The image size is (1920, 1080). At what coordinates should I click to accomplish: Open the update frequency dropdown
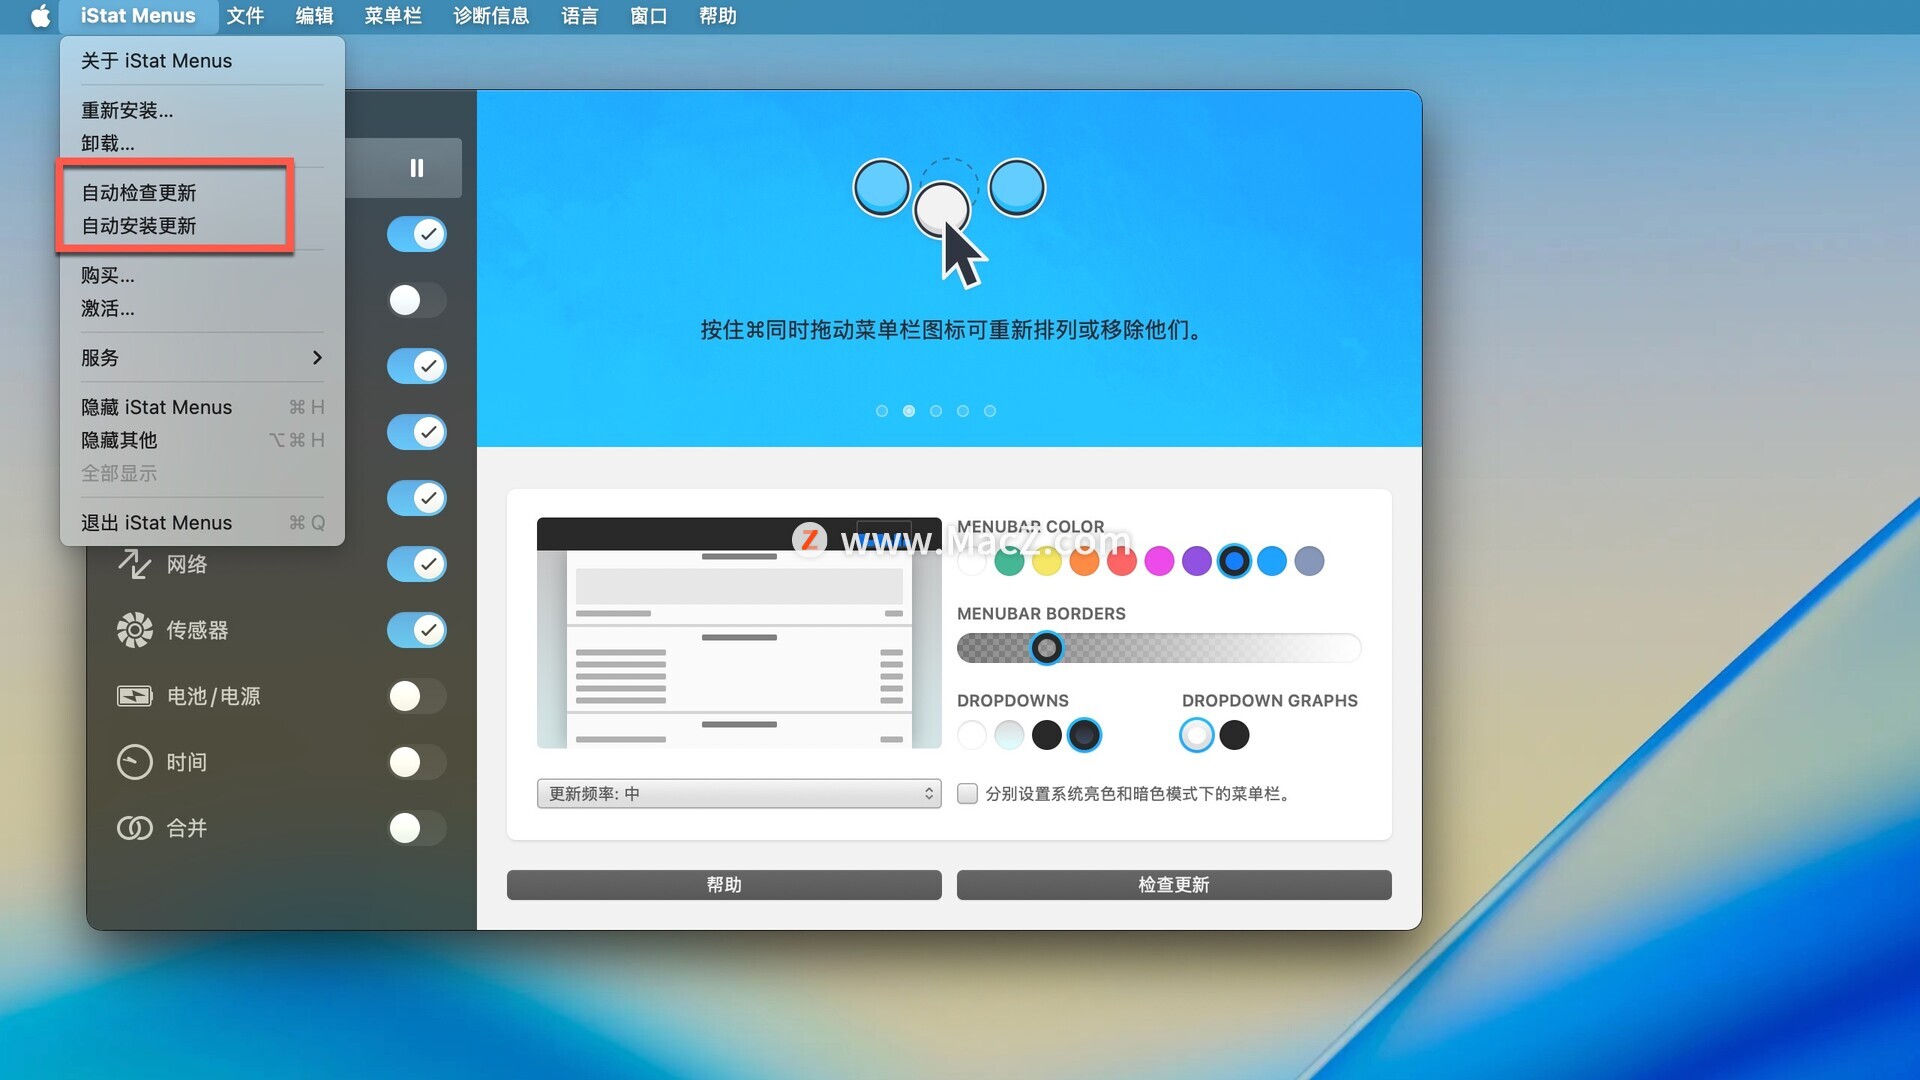739,794
